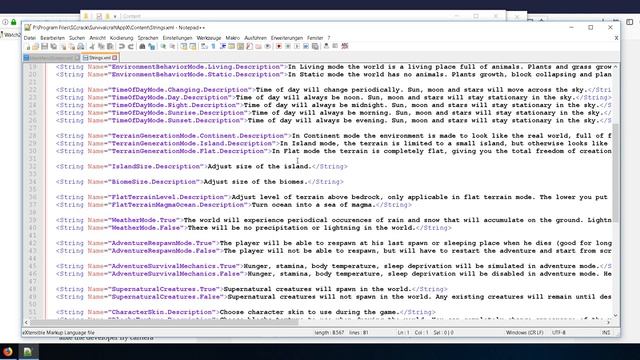Image resolution: width=640 pixels, height=360 pixels.
Task: Open the Werkzeuge menu
Action: (209, 38)
